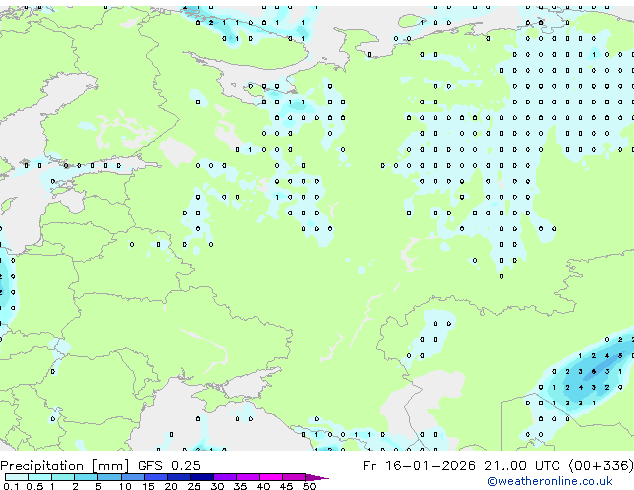Select the 40–45 mm magenta legend swatch

[271, 477]
